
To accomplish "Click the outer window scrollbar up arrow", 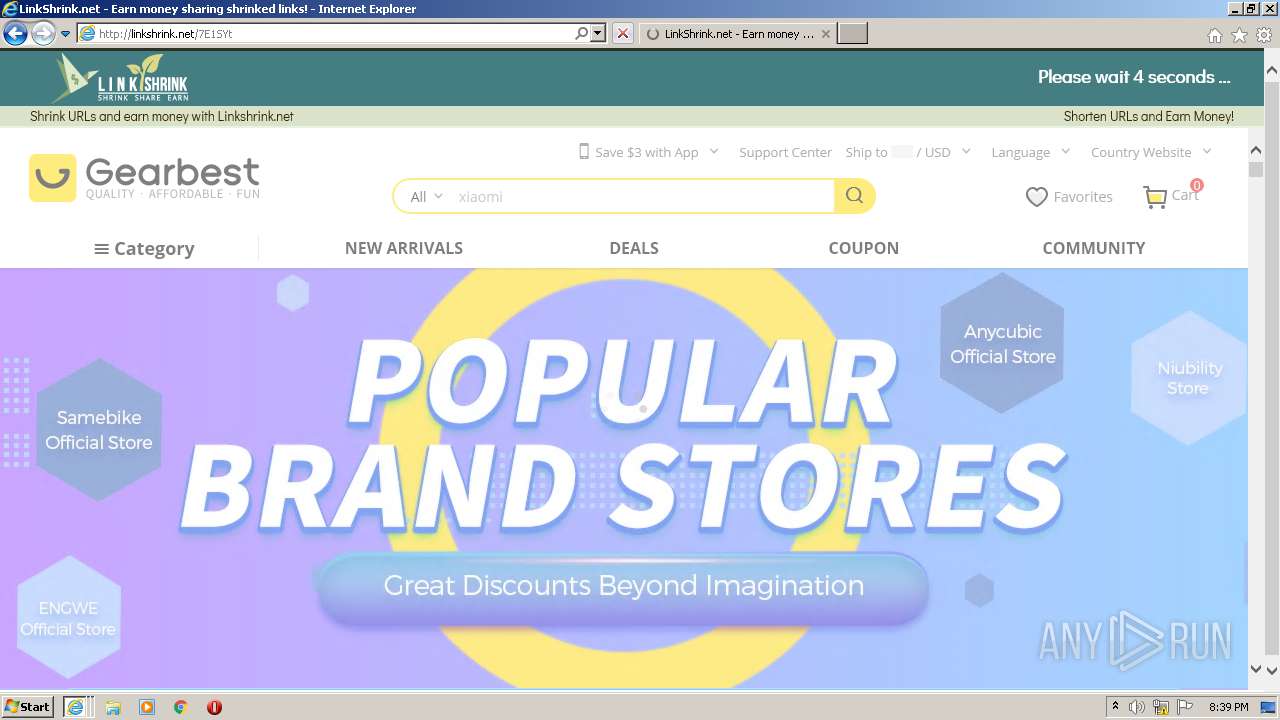I will pyautogui.click(x=1272, y=70).
